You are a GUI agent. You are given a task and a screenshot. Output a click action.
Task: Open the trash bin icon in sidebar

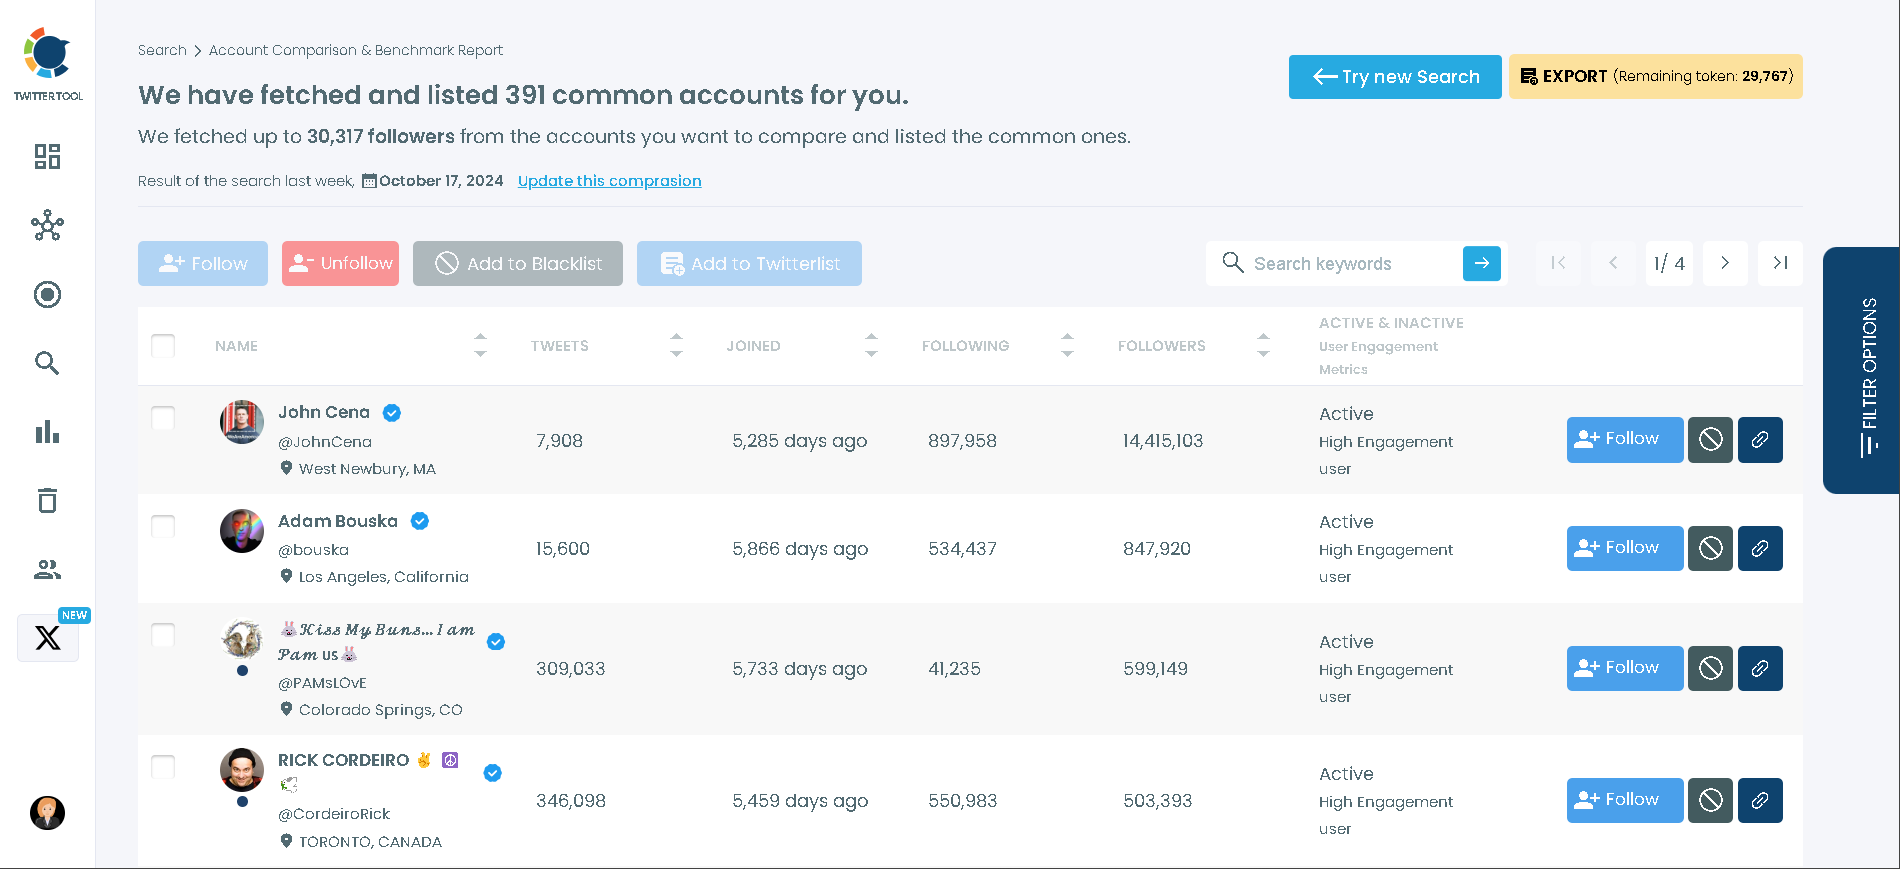[x=47, y=500]
